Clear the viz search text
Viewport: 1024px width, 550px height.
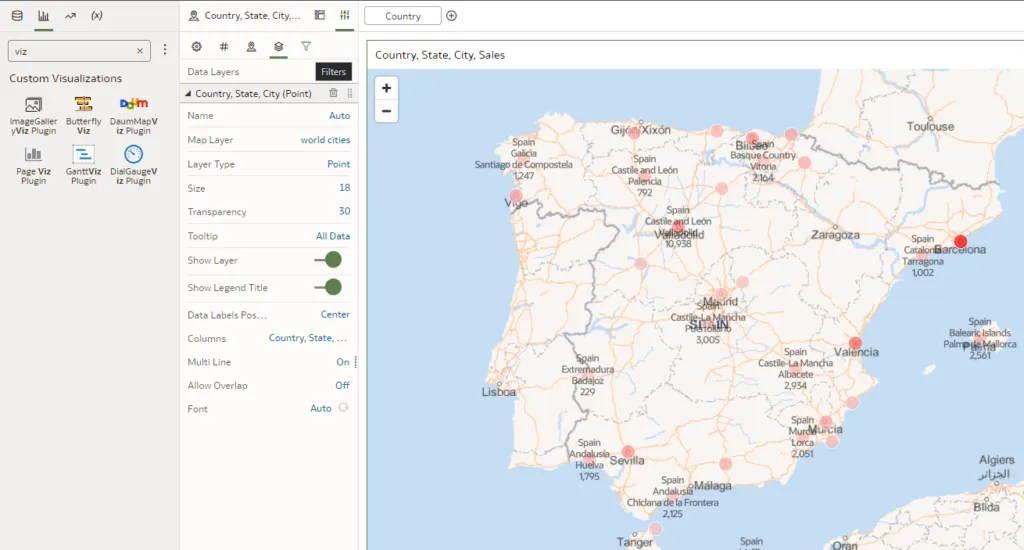coord(139,50)
